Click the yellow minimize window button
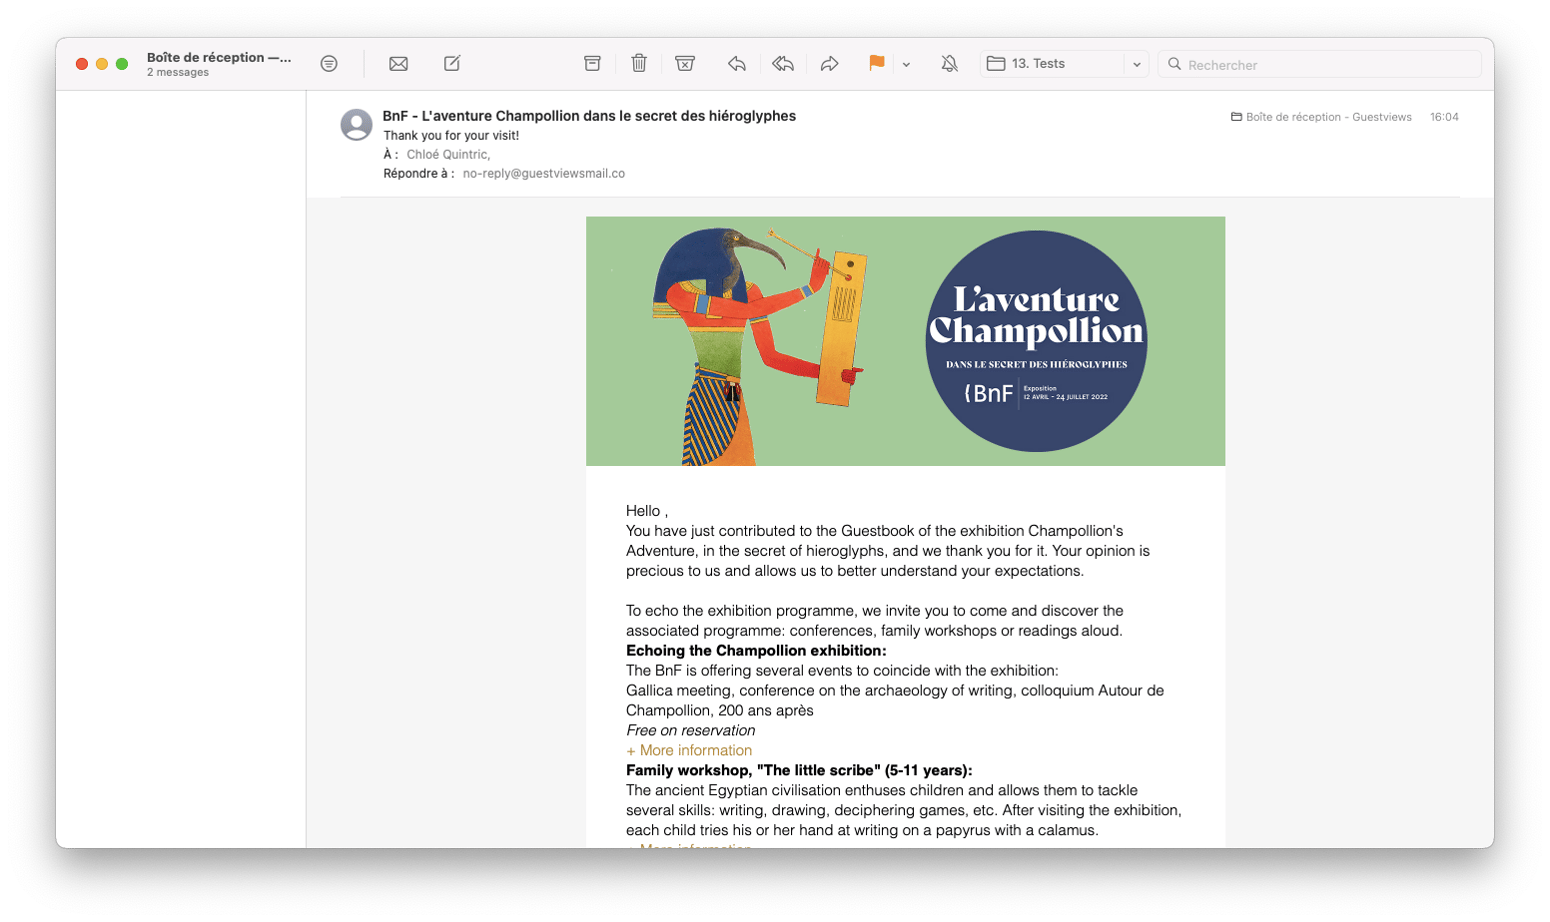Screen dimensions: 1550x922 (x=102, y=64)
